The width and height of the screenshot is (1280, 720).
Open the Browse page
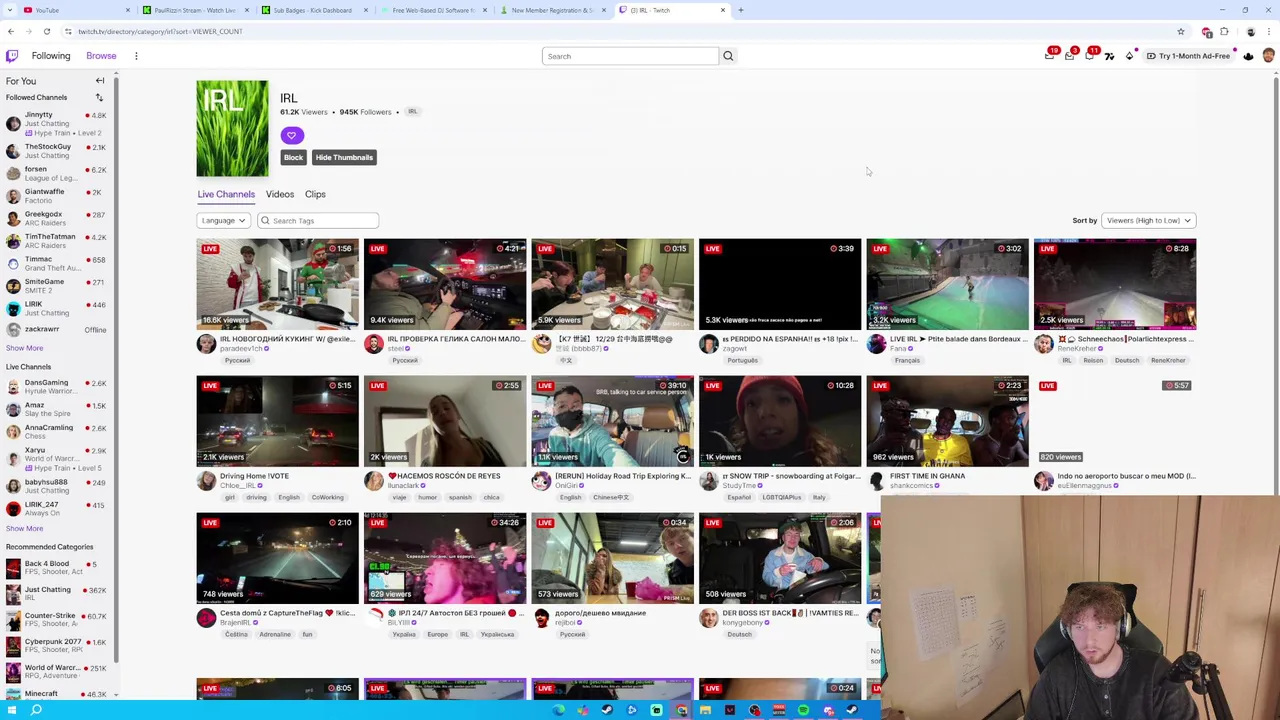(101, 56)
